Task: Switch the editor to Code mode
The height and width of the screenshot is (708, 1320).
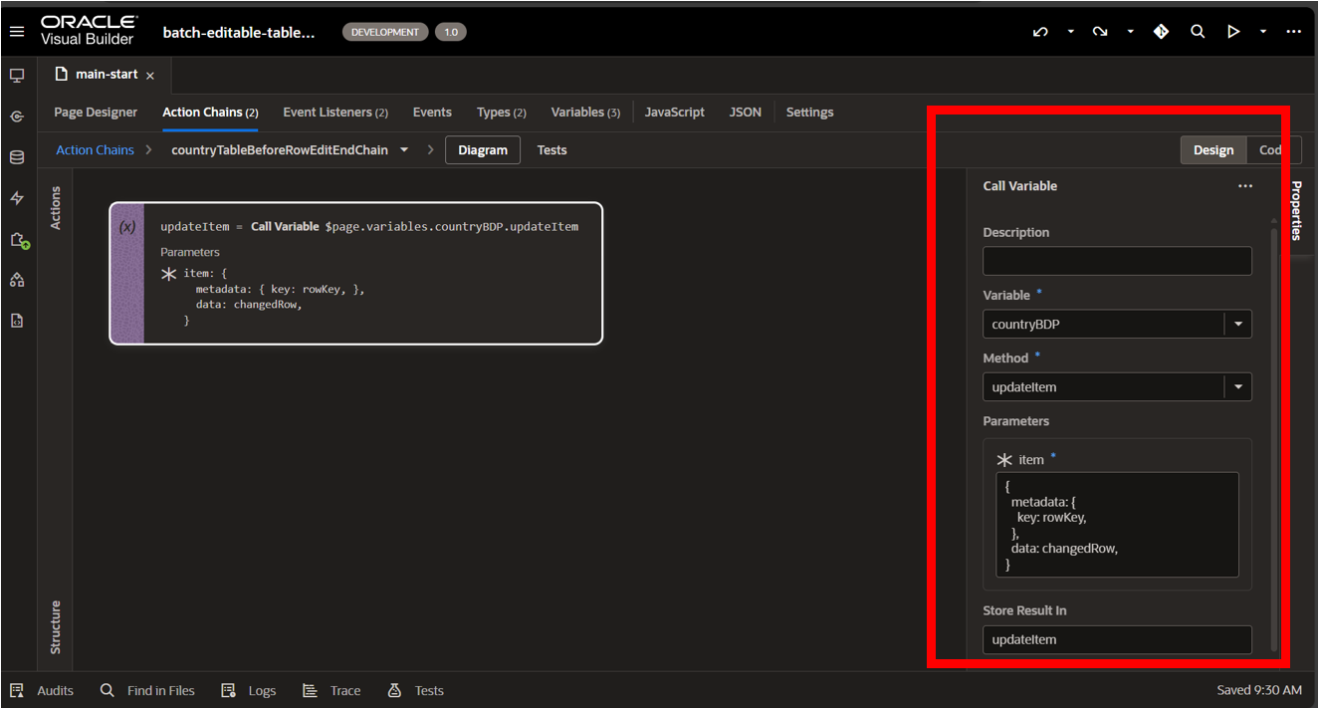Action: pyautogui.click(x=1272, y=150)
